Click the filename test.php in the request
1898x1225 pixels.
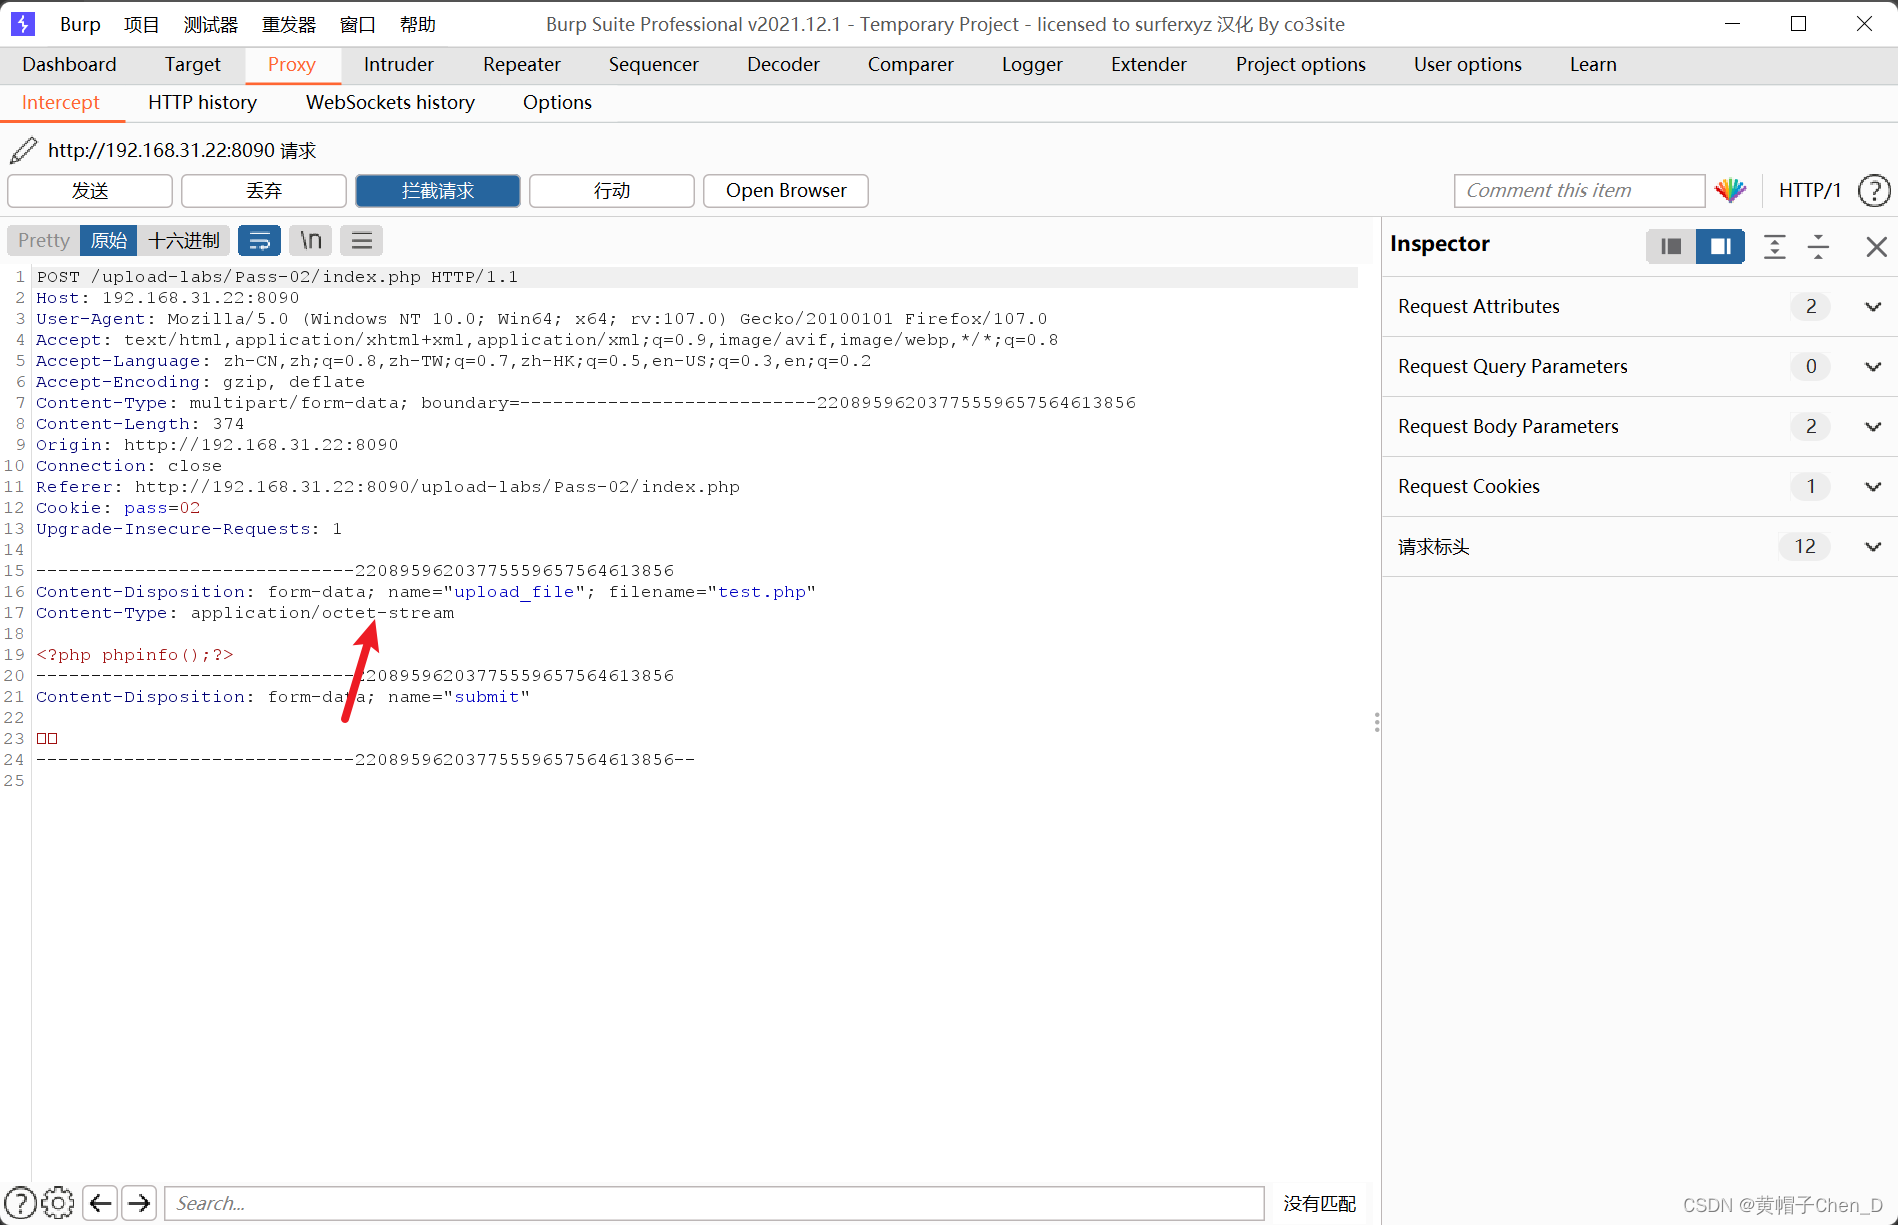tap(762, 591)
